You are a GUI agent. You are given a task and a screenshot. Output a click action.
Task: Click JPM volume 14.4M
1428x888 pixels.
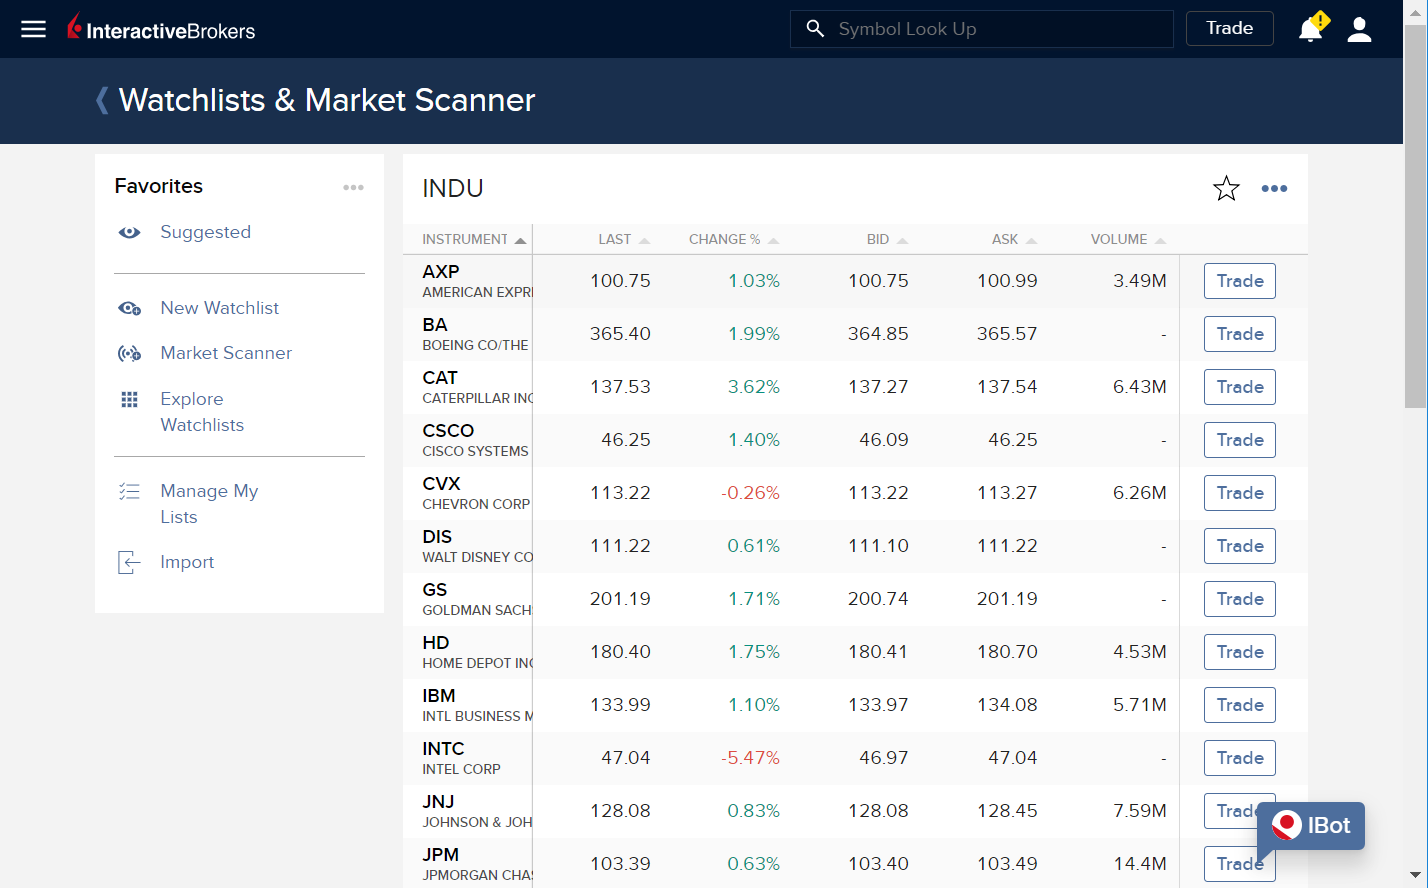[x=1140, y=864]
